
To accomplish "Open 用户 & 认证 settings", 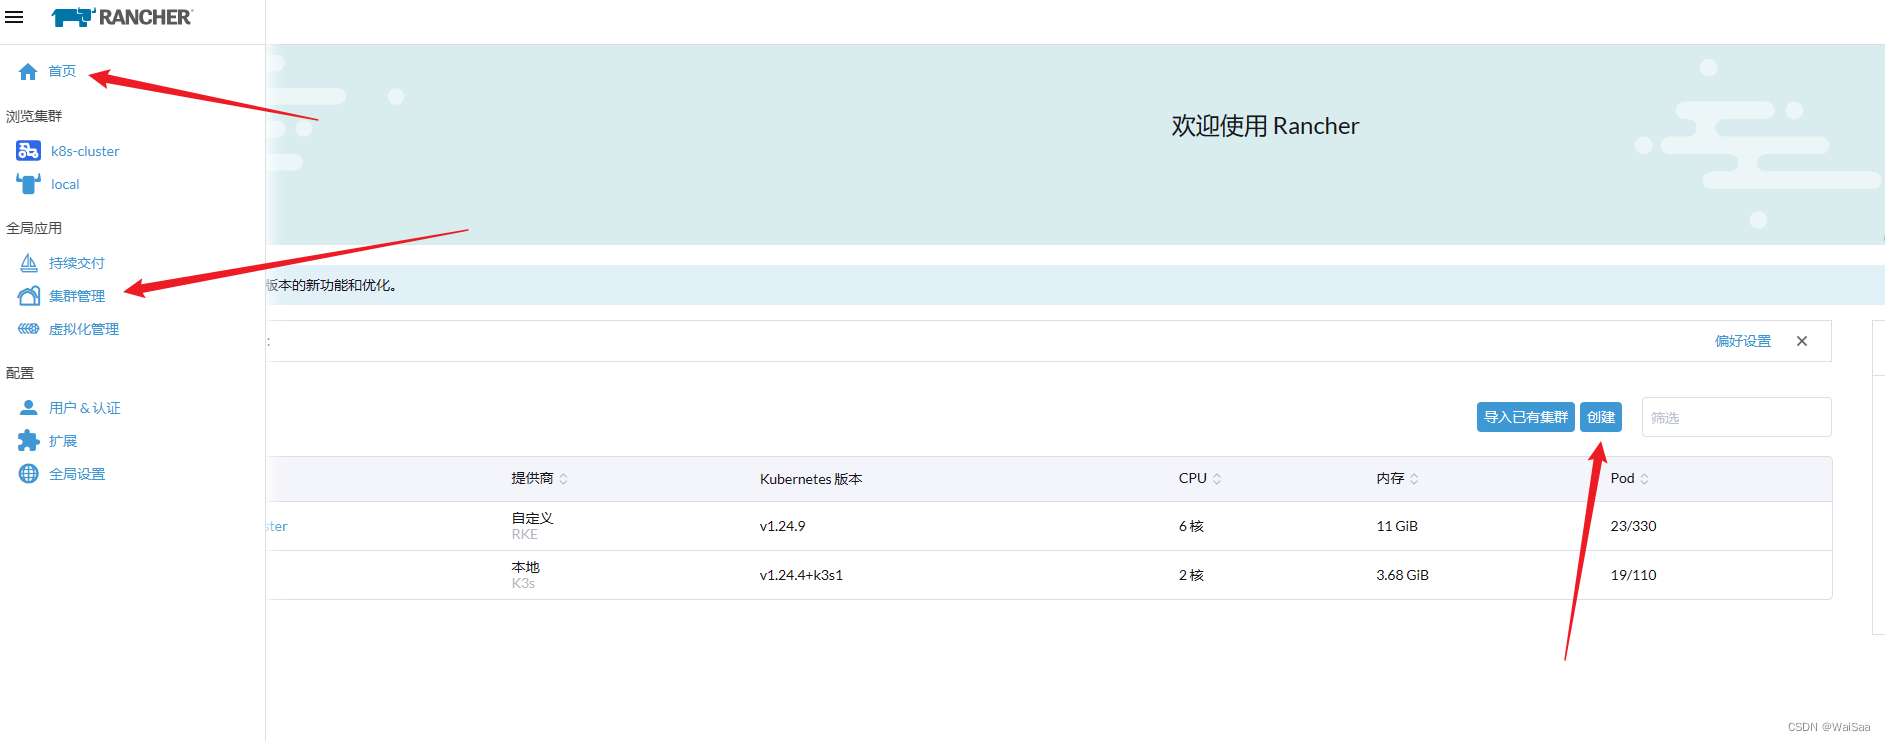I will tap(85, 408).
